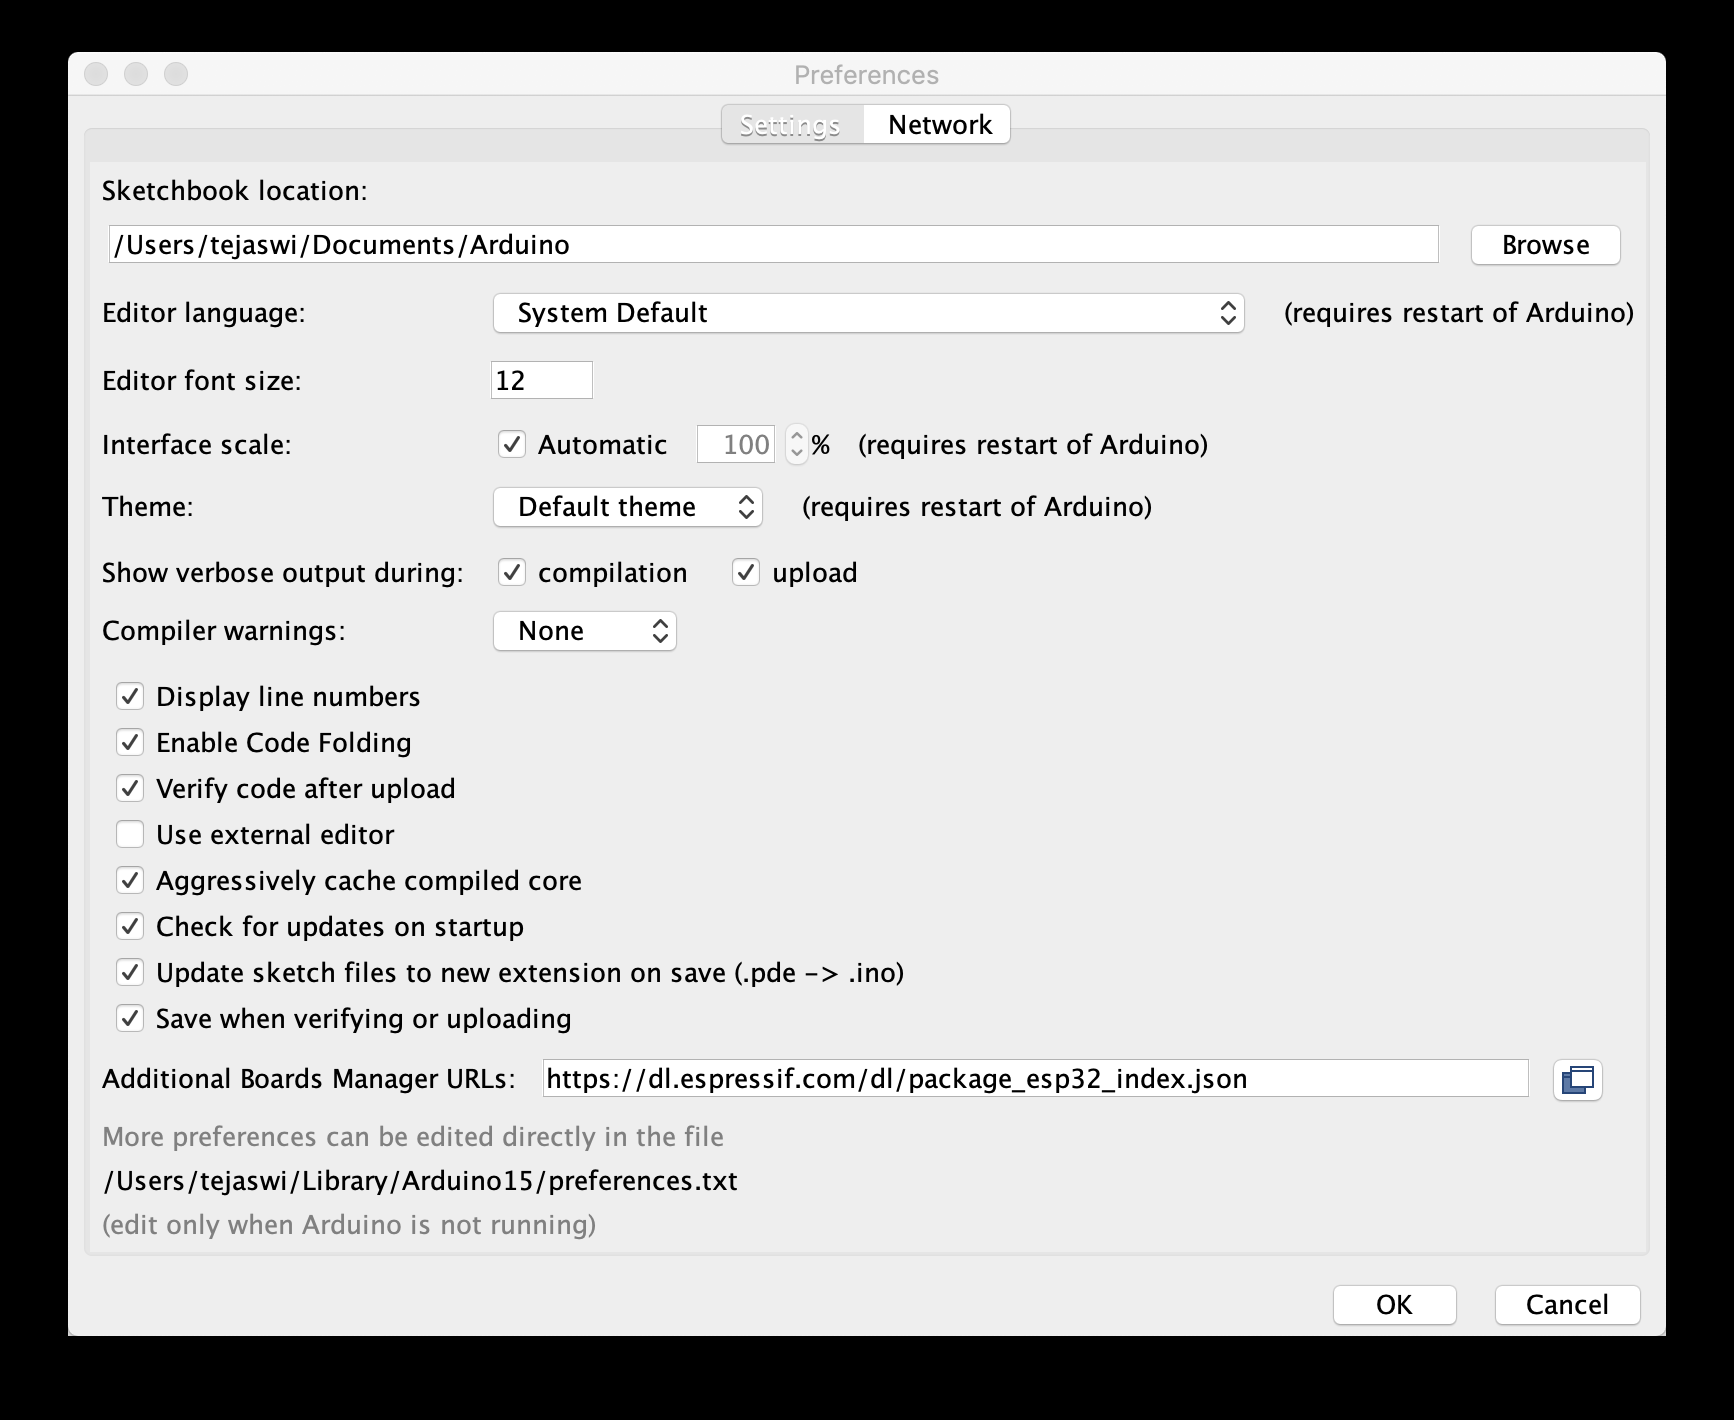Disable Aggressively cache compiled core
Screen dimensions: 1734x1420
pos(130,880)
